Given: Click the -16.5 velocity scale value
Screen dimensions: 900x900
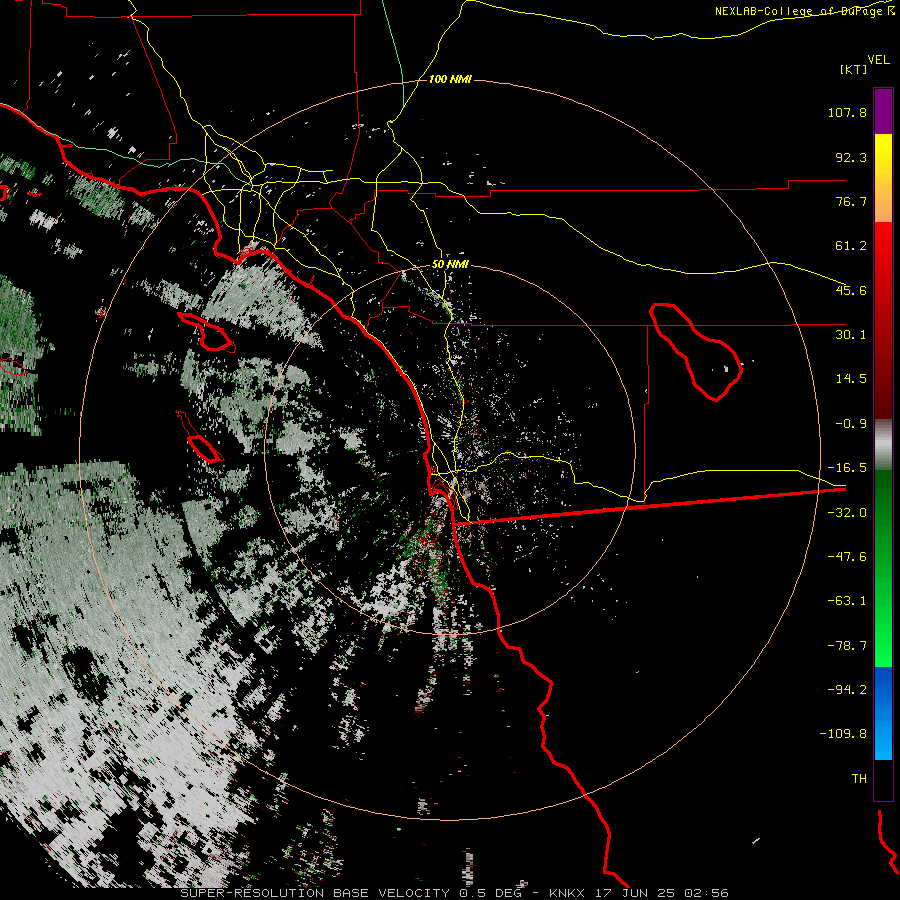Looking at the screenshot, I should [847, 468].
